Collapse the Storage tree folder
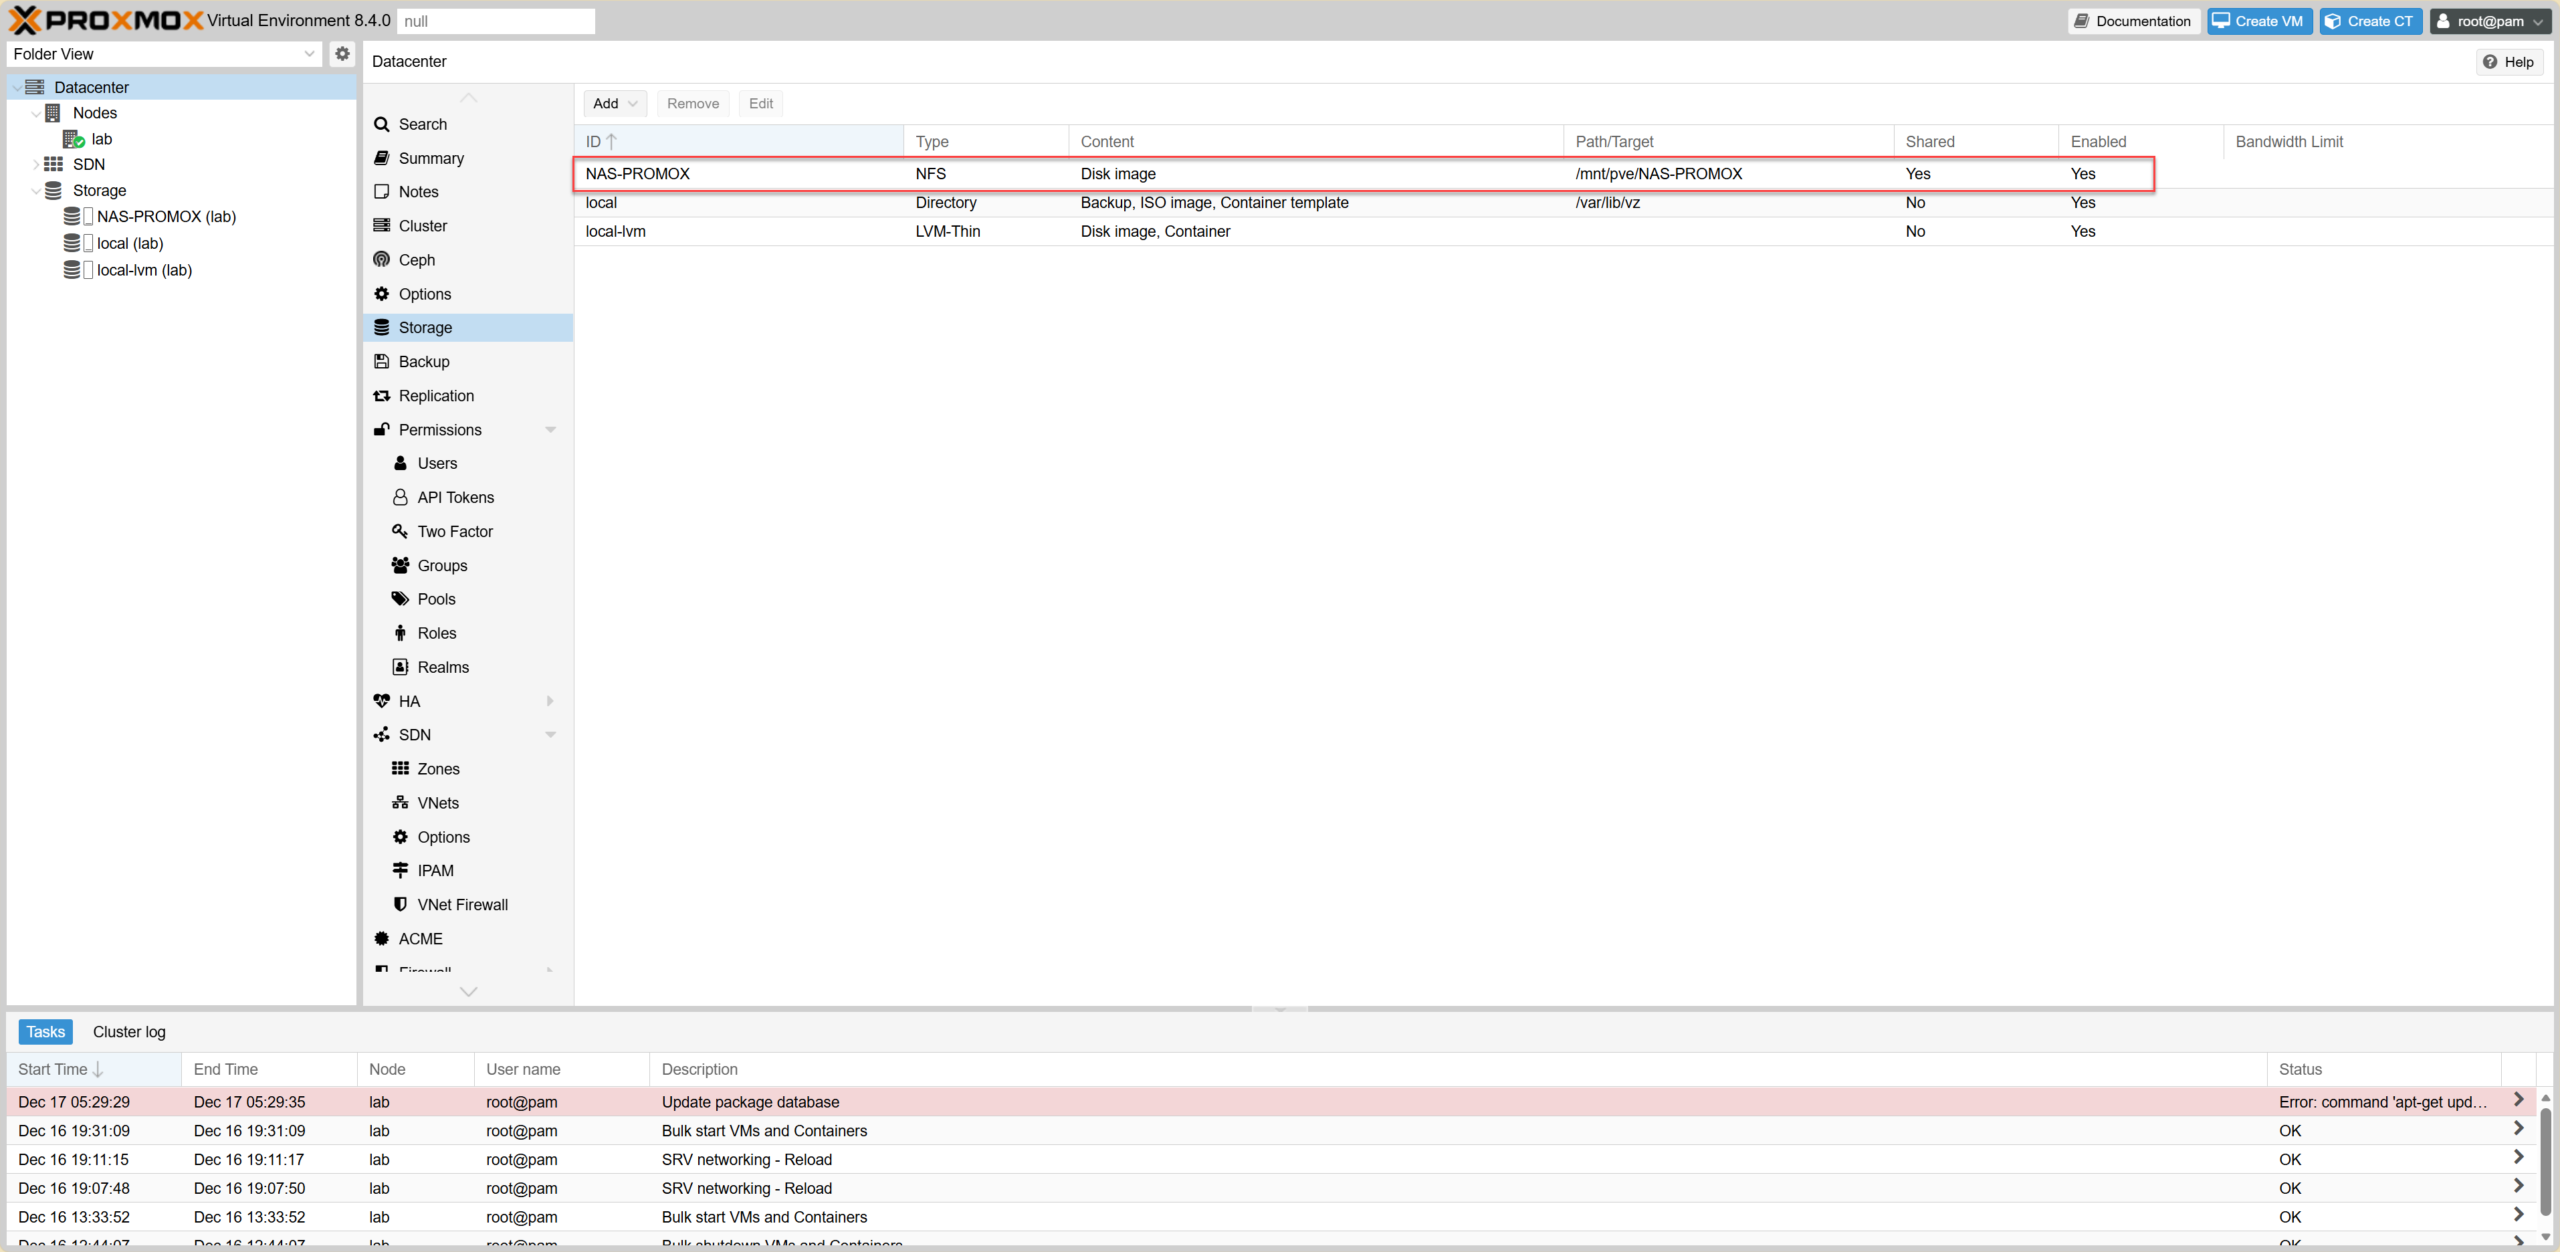Viewport: 2560px width, 1252px height. [x=36, y=190]
